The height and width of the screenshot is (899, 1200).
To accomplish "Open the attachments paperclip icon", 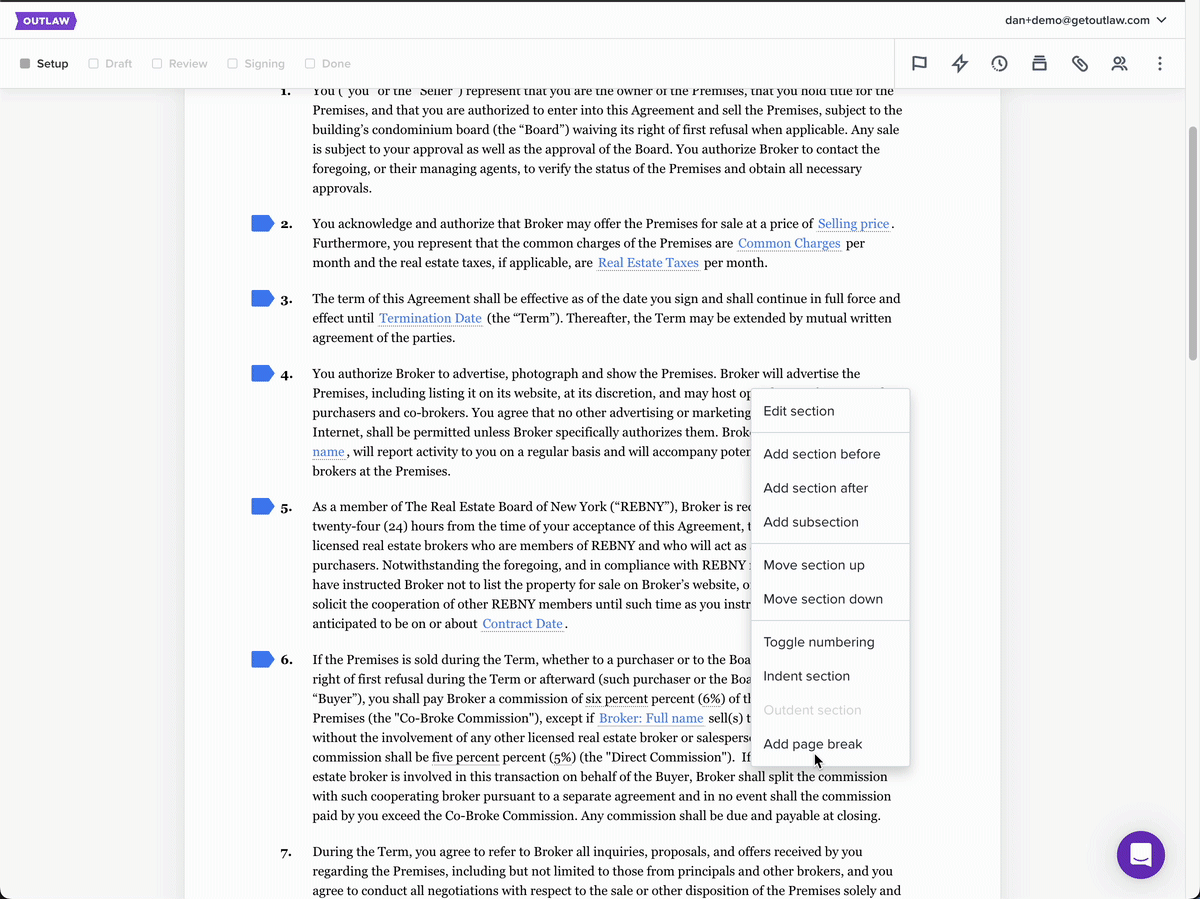I will coord(1080,64).
